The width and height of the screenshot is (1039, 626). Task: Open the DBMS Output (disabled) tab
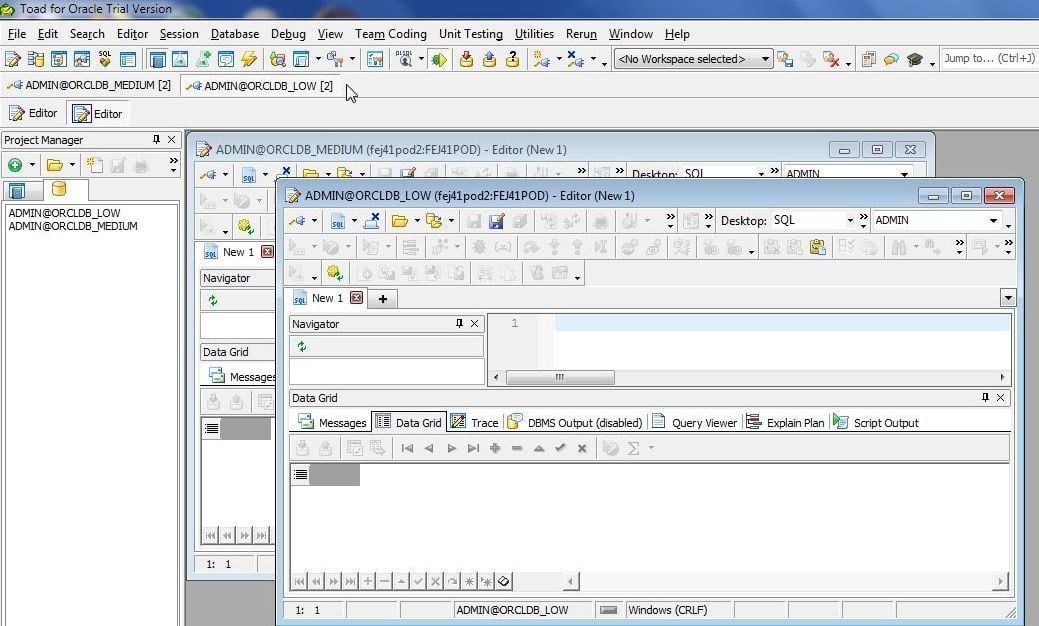coord(575,422)
